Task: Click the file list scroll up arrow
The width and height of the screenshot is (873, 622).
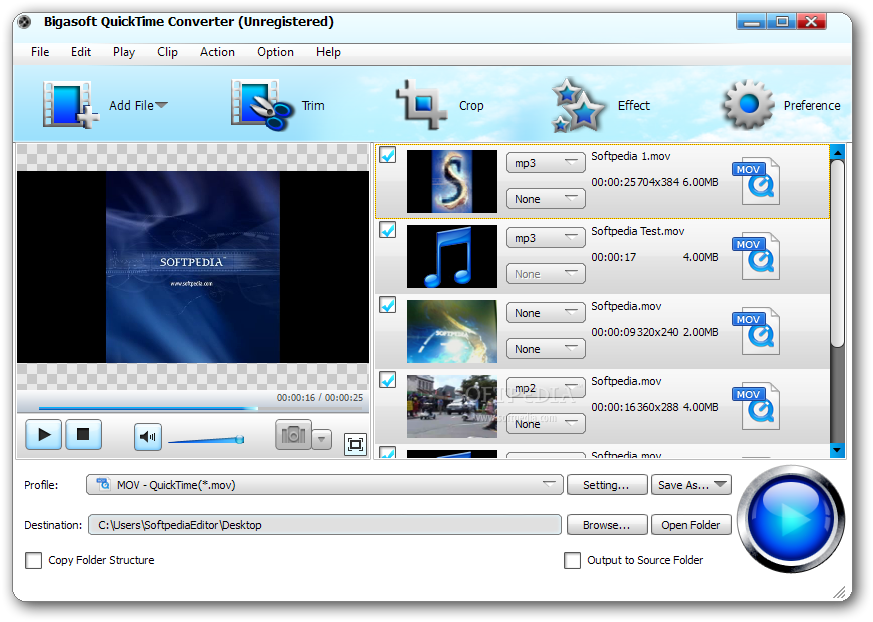Action: tap(837, 152)
